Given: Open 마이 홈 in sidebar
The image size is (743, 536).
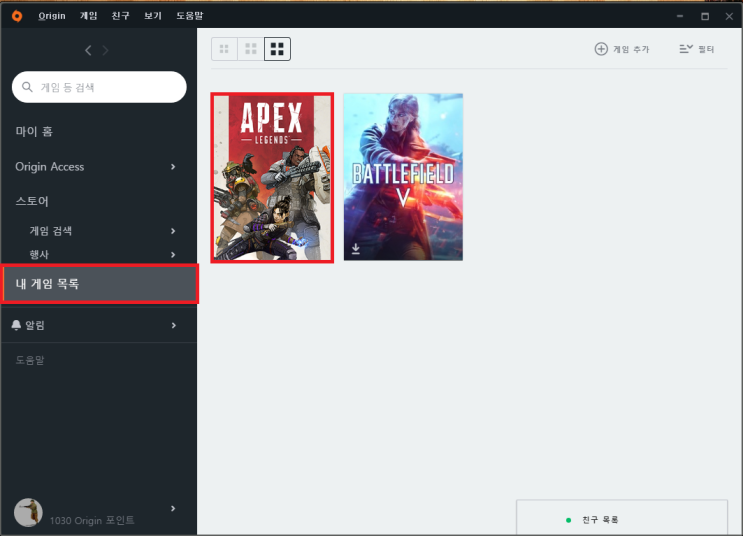Looking at the screenshot, I should coord(34,131).
